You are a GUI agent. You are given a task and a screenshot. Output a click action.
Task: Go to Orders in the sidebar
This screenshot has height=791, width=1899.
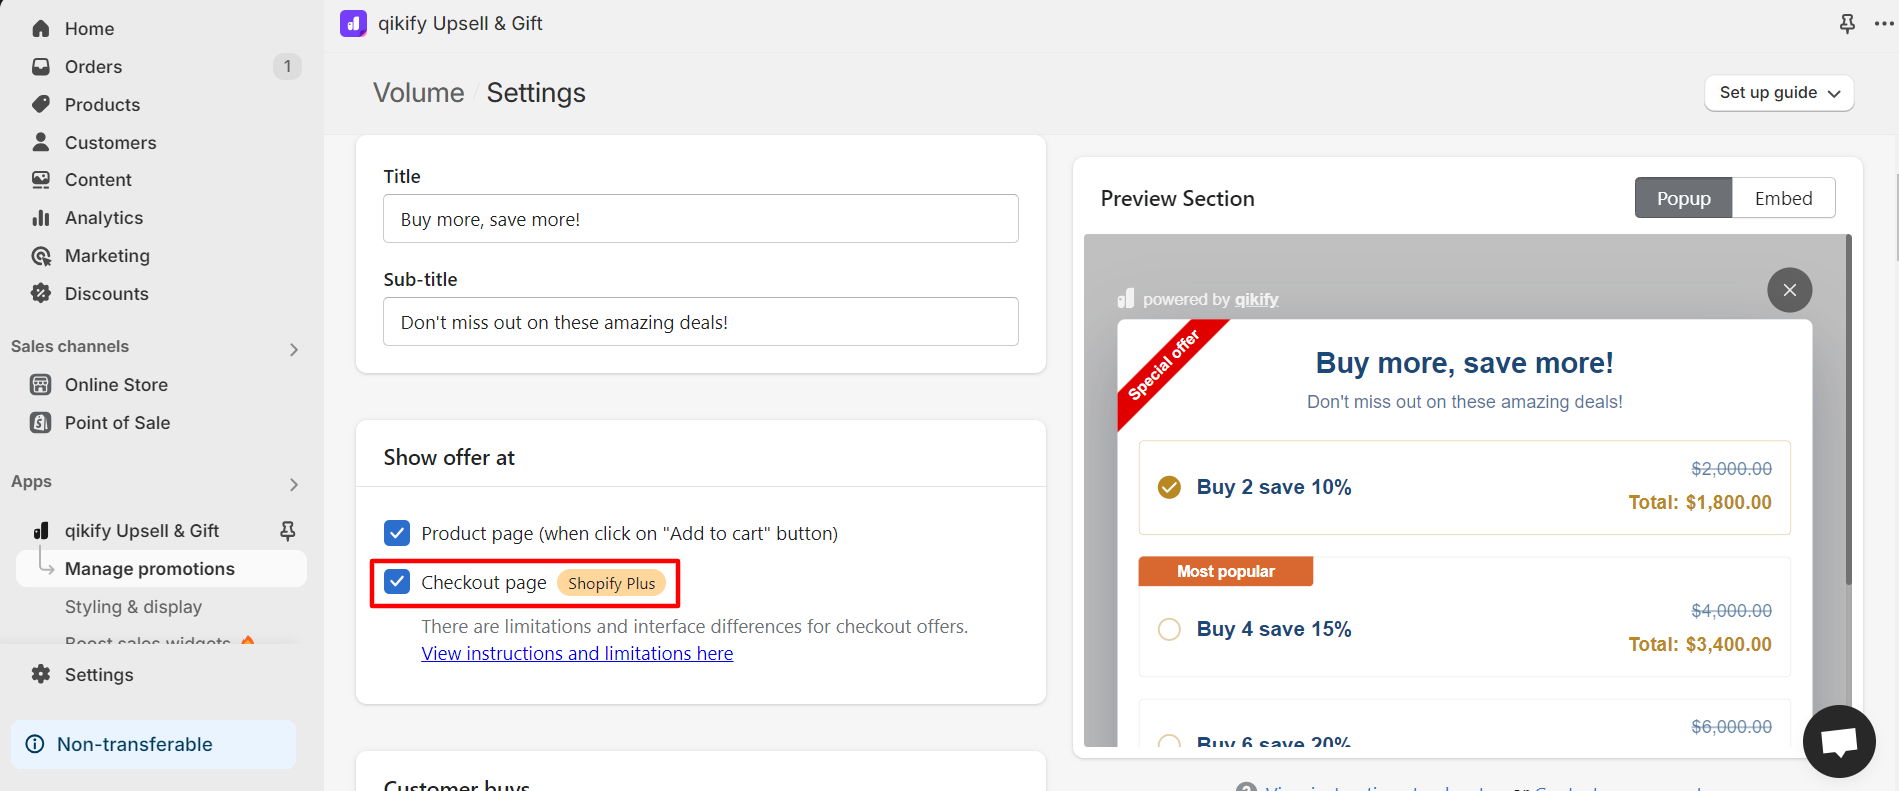pos(93,67)
